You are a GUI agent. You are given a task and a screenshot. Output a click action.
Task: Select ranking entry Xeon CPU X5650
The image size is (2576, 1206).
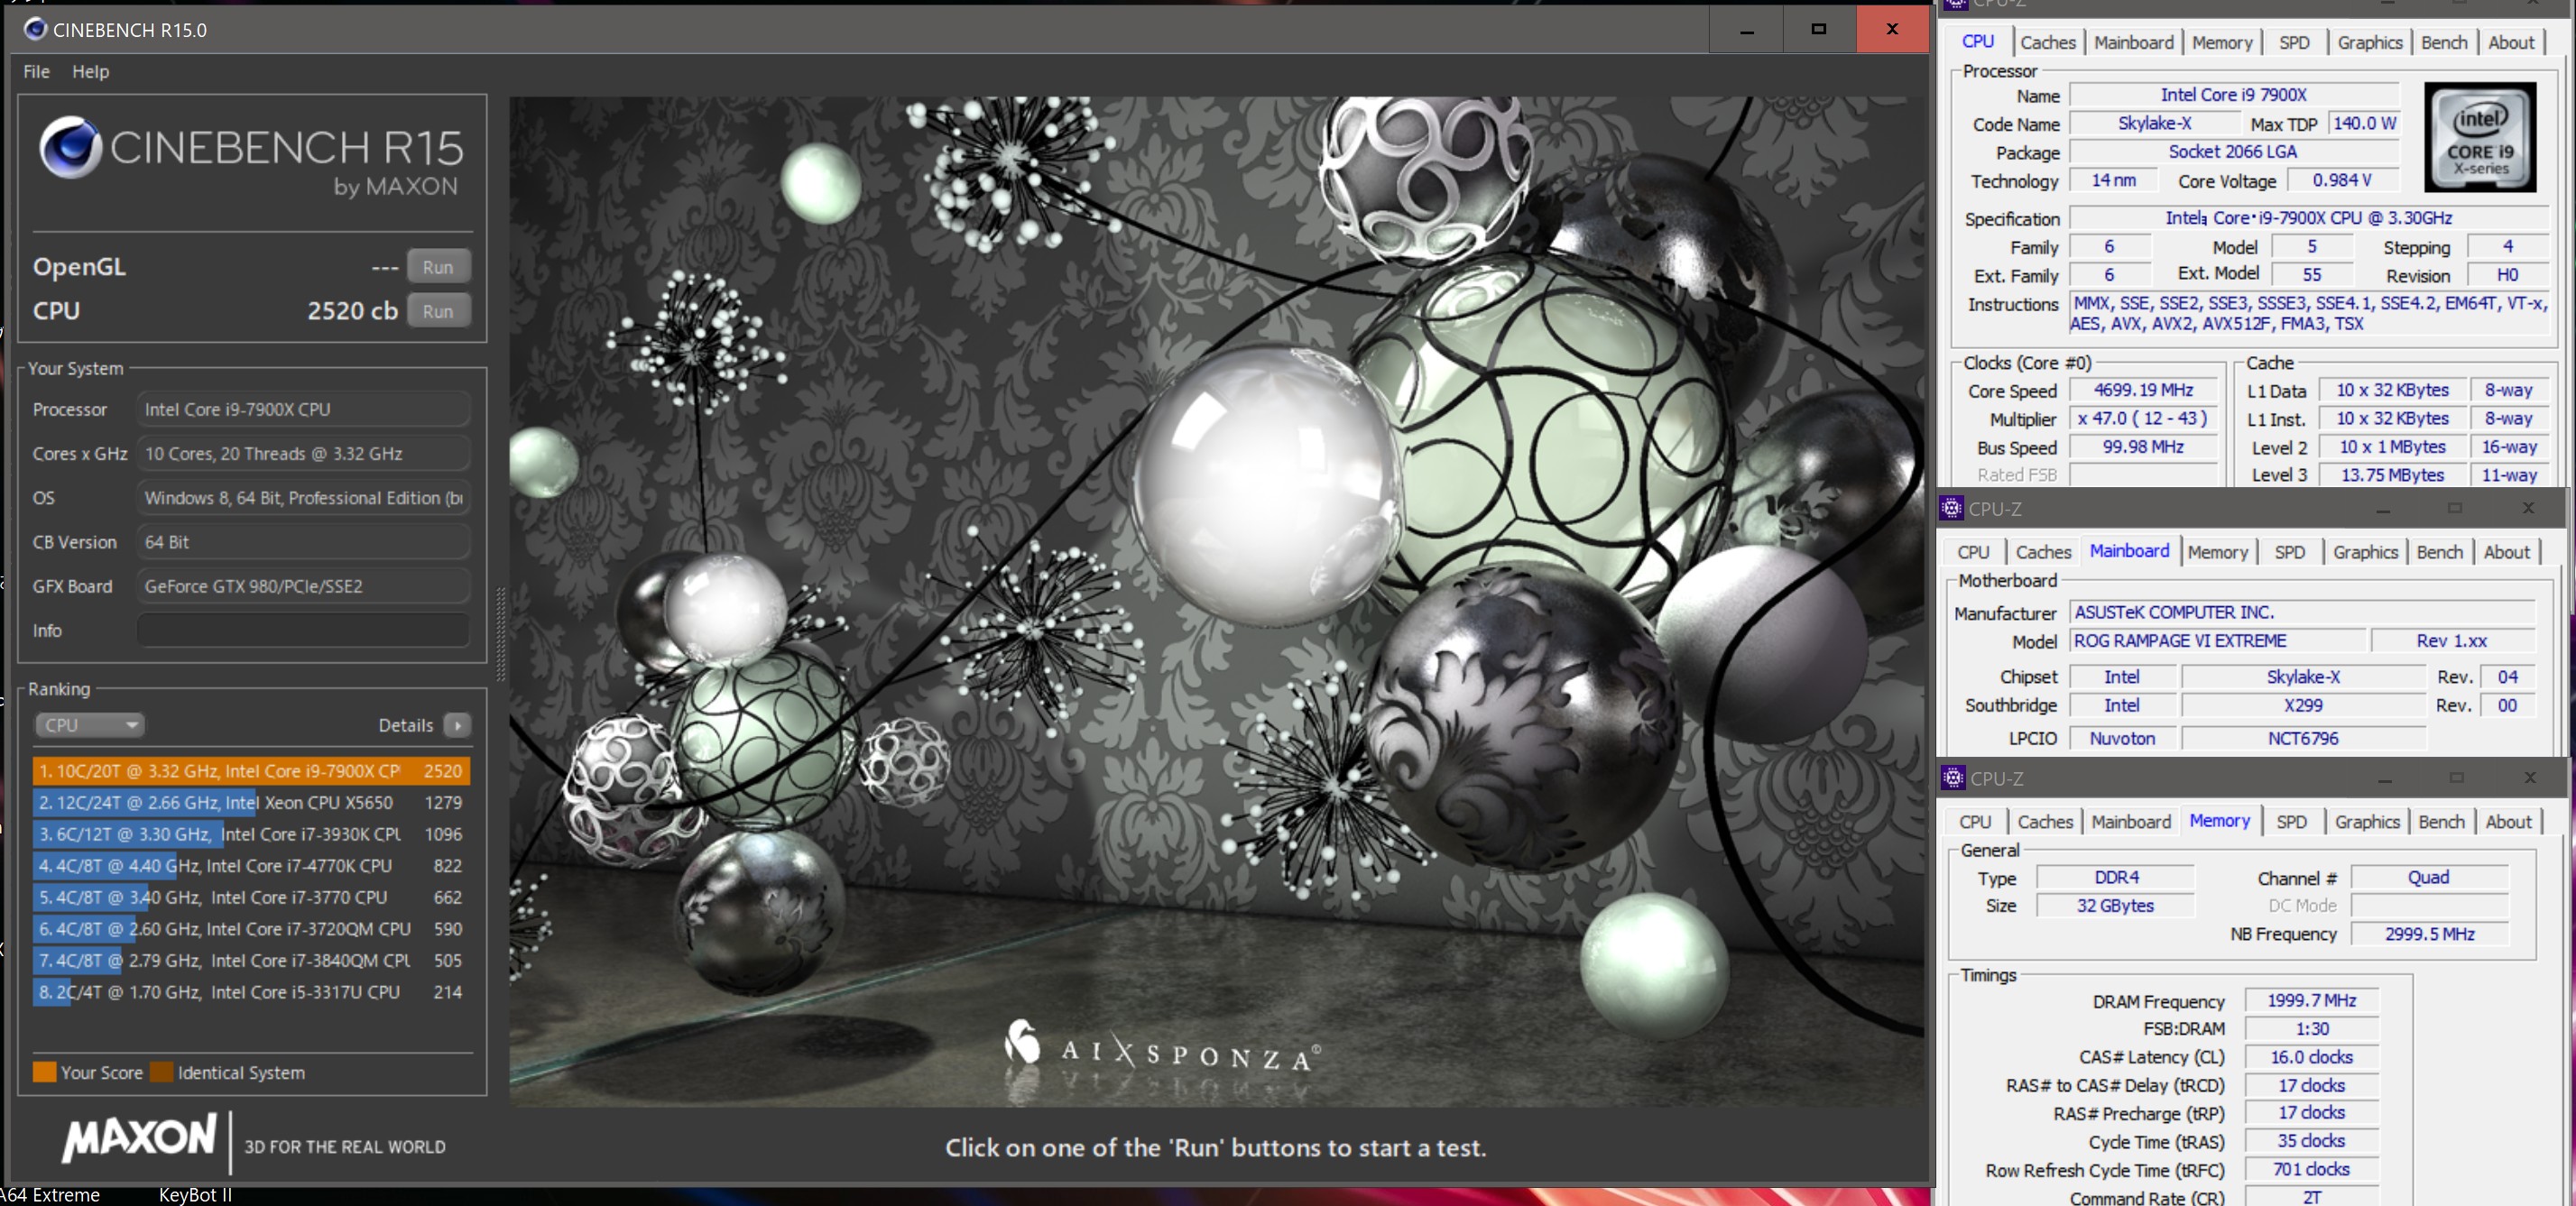point(251,802)
